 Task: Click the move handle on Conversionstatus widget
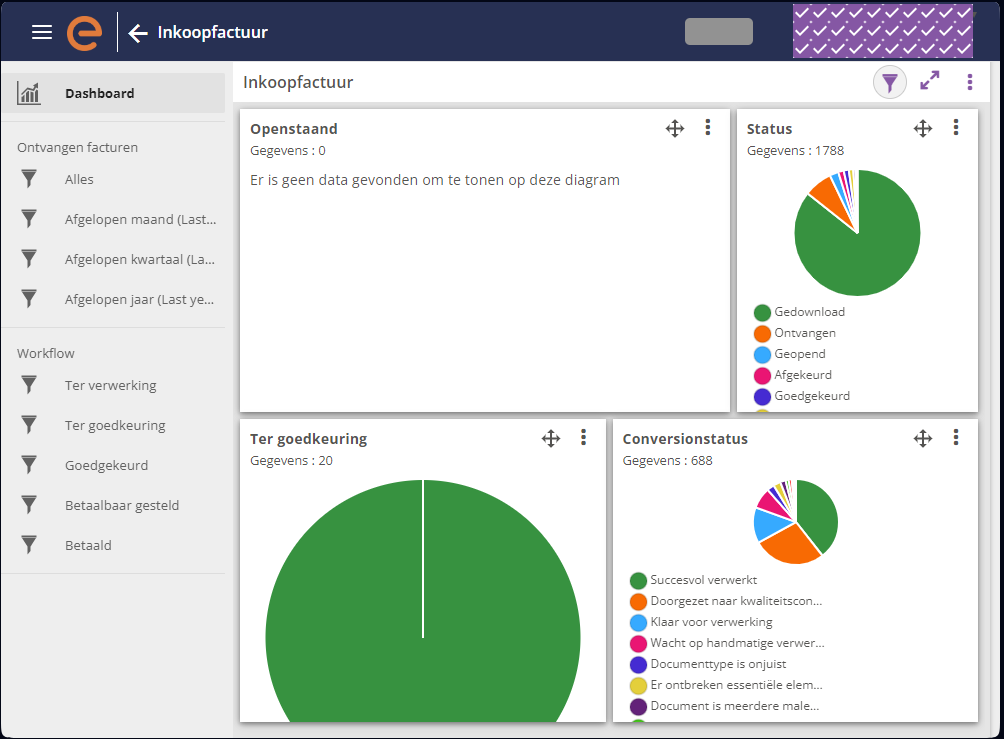pyautogui.click(x=923, y=439)
